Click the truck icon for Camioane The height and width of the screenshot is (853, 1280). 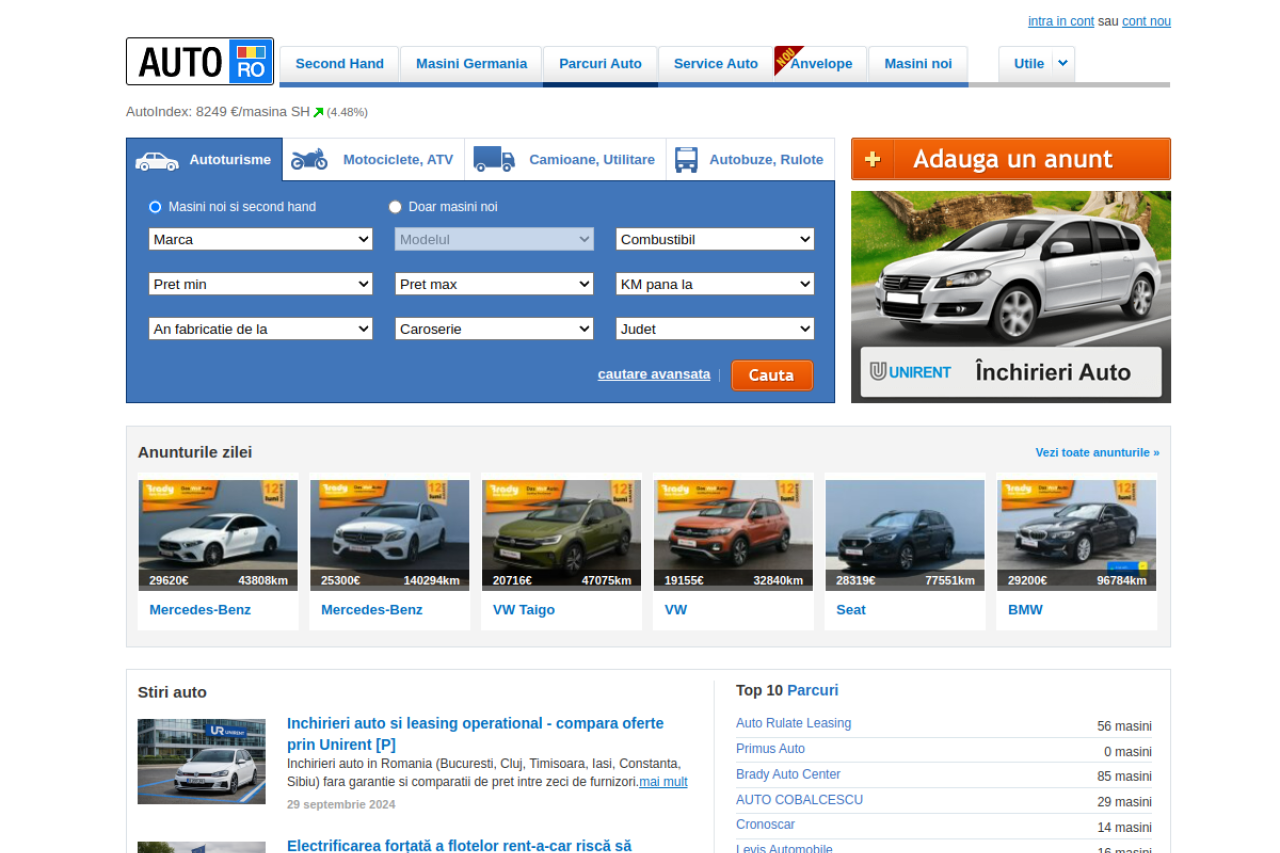click(x=494, y=160)
